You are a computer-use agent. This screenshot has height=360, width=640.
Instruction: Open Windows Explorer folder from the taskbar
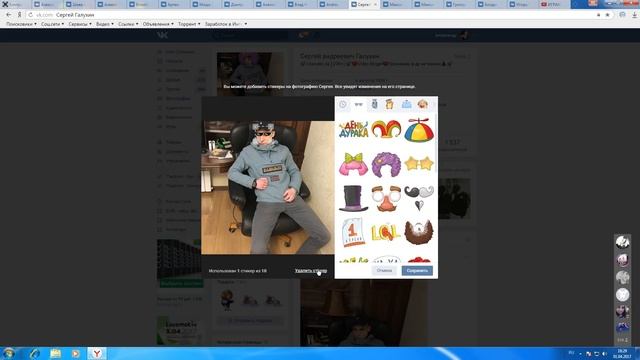[55, 353]
